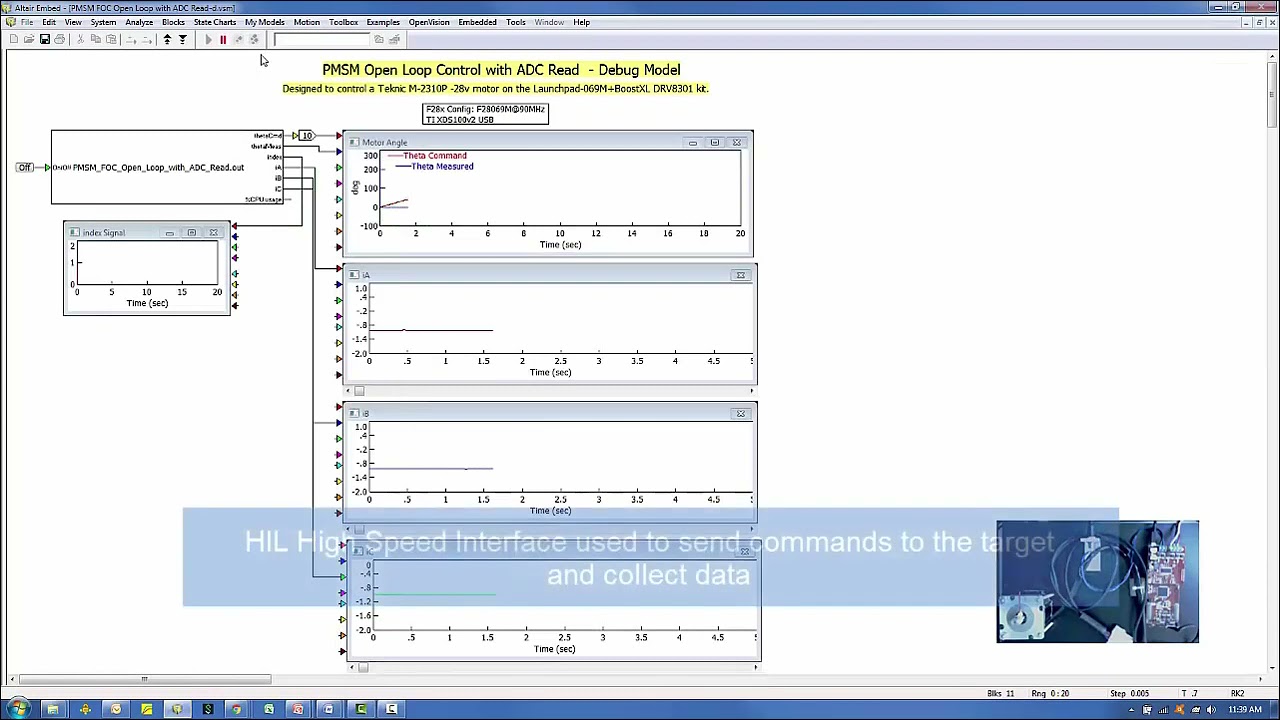Click the find-block icon beside the search field

click(379, 39)
